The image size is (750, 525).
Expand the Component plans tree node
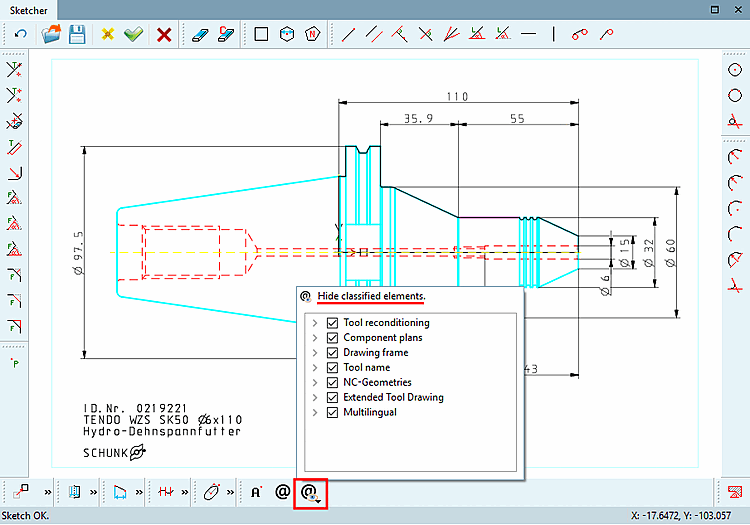click(315, 338)
